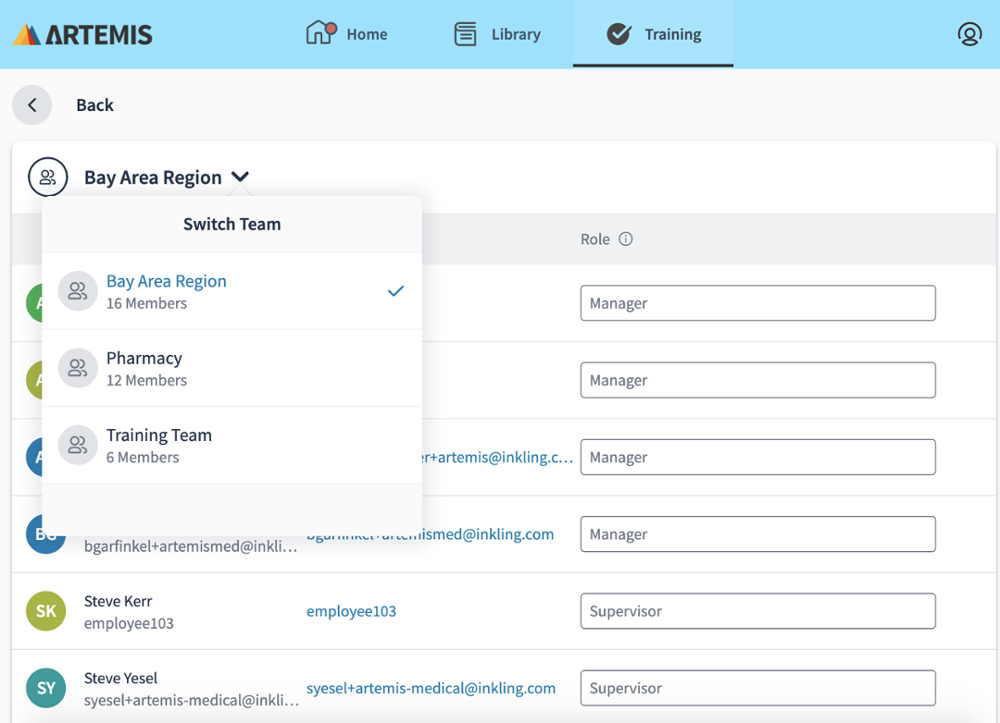Switch to the Library tab
The width and height of the screenshot is (1000, 723).
[x=497, y=34]
